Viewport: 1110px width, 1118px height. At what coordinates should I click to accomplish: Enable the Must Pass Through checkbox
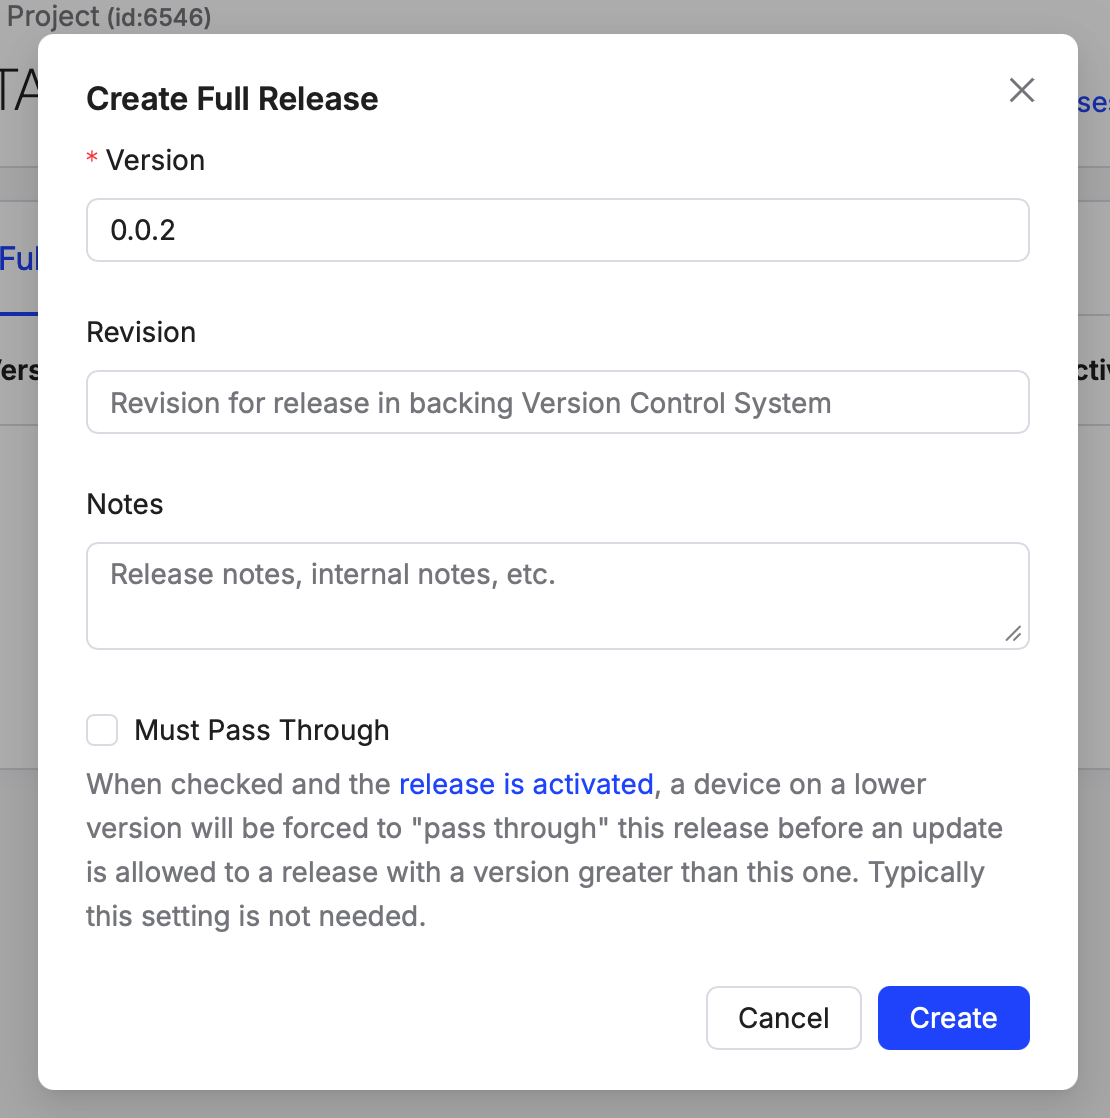pyautogui.click(x=102, y=730)
